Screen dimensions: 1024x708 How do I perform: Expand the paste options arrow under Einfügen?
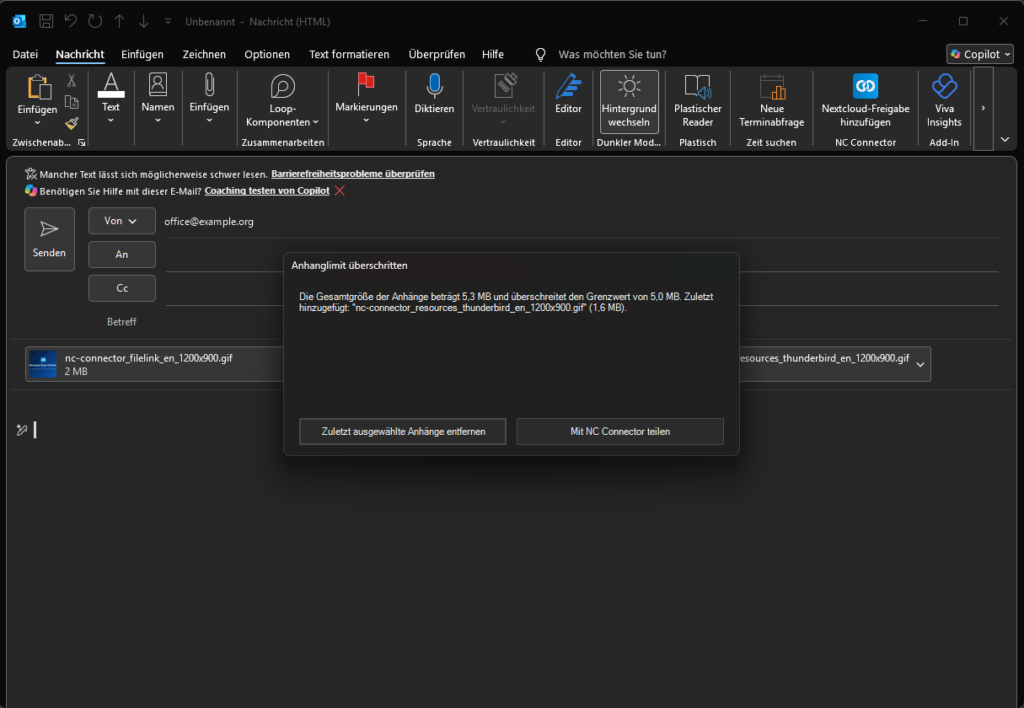(x=37, y=122)
